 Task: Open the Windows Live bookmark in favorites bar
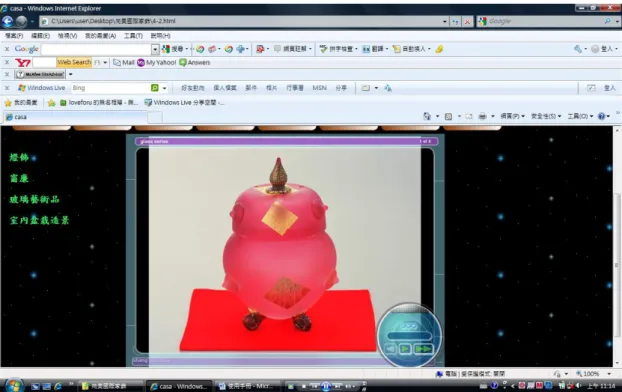[184, 103]
